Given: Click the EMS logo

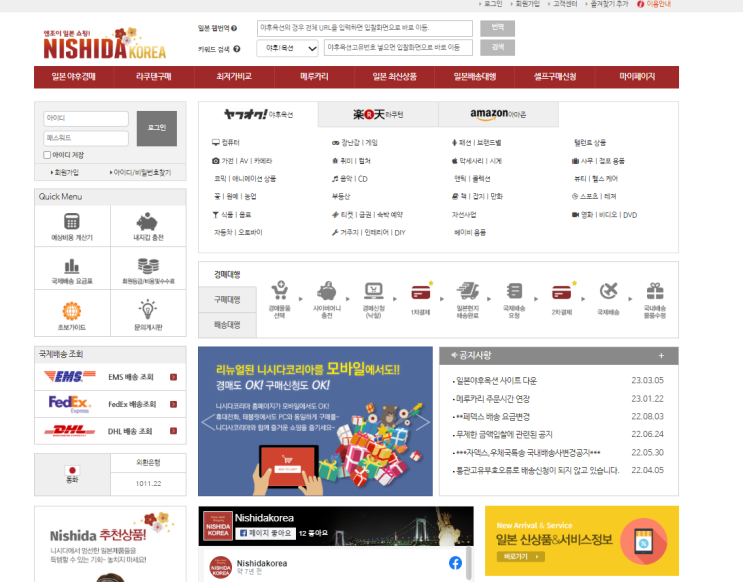Looking at the screenshot, I should [x=70, y=377].
